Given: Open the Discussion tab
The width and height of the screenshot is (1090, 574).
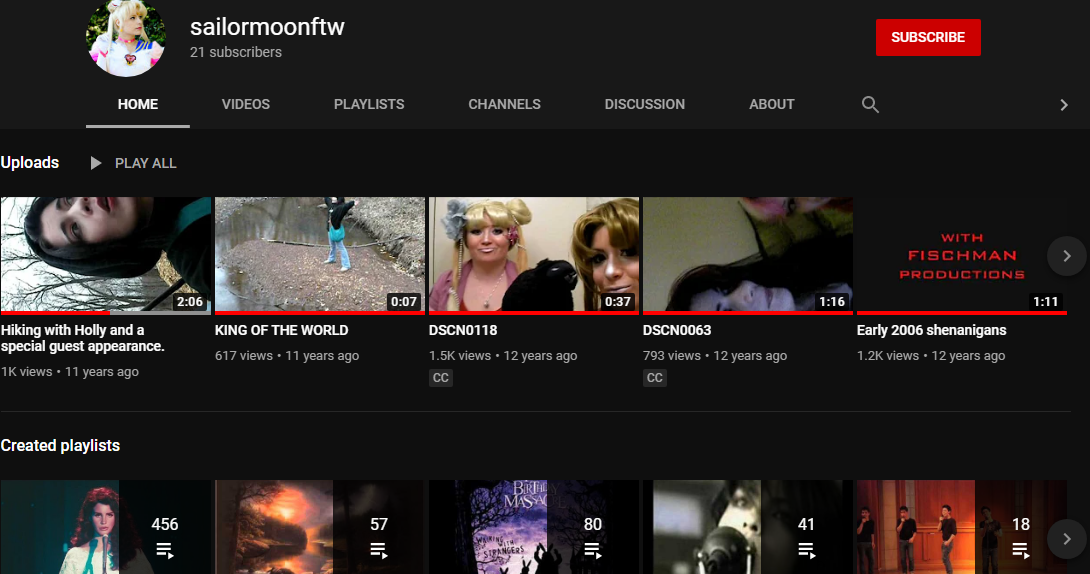Looking at the screenshot, I should click(x=644, y=104).
